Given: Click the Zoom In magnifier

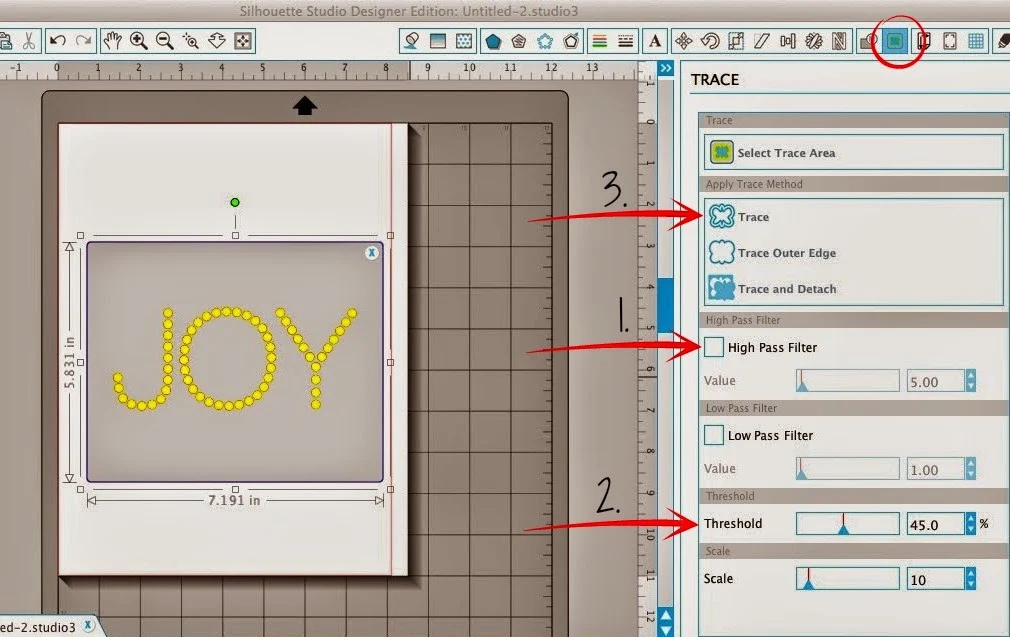Looking at the screenshot, I should coord(138,41).
